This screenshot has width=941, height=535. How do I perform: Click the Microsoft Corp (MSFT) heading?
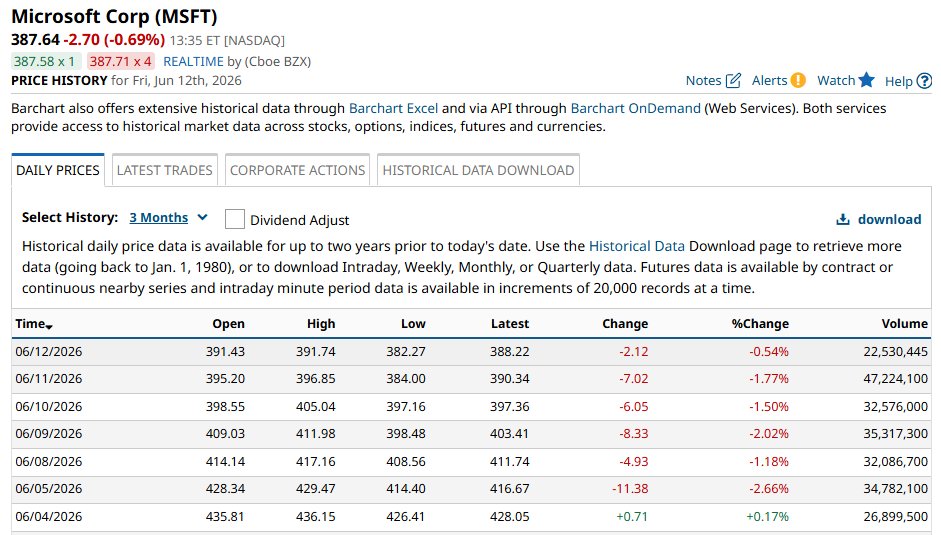(115, 16)
